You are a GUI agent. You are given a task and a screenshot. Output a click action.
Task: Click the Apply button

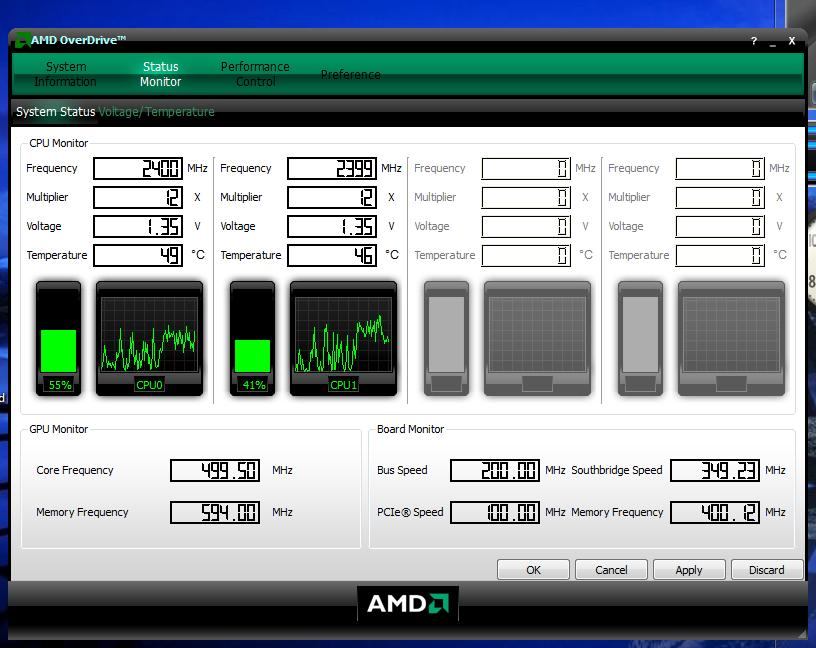[x=689, y=570]
